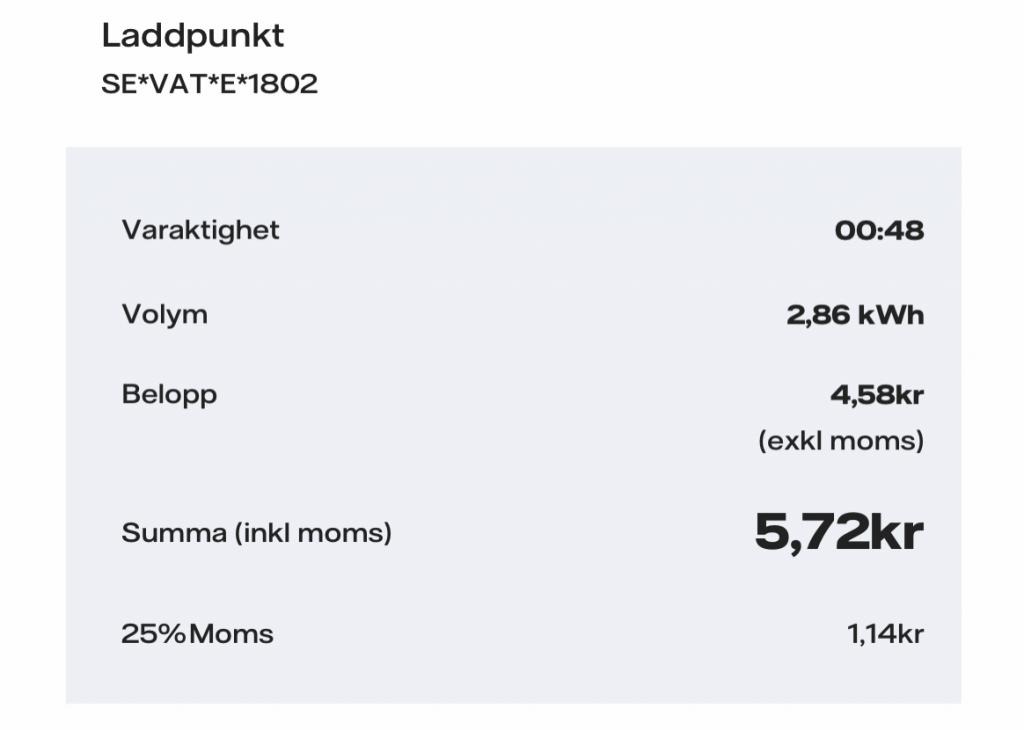Select the 5,72kr total amount
Viewport: 1024px width, 731px height.
click(839, 532)
